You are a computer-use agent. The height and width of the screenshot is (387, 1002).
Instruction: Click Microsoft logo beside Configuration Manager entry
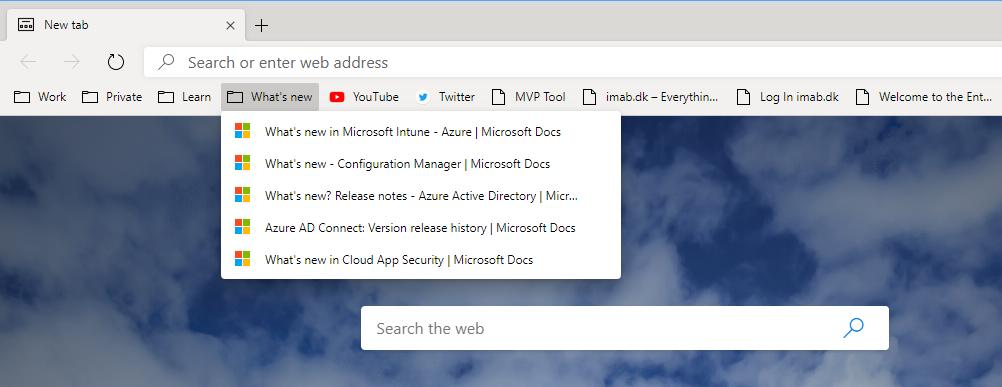click(242, 163)
